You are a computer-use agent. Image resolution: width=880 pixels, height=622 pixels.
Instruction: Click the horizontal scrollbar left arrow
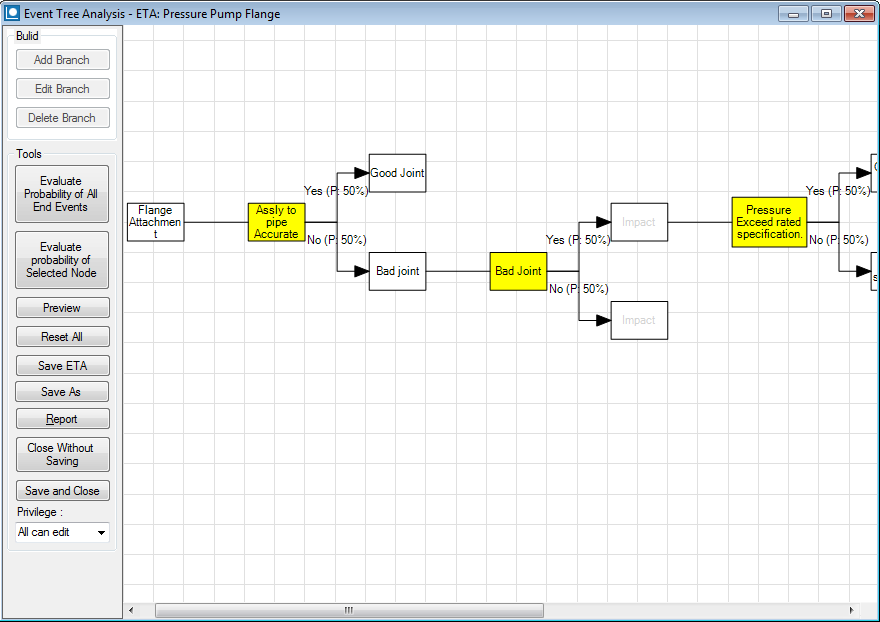coord(132,610)
